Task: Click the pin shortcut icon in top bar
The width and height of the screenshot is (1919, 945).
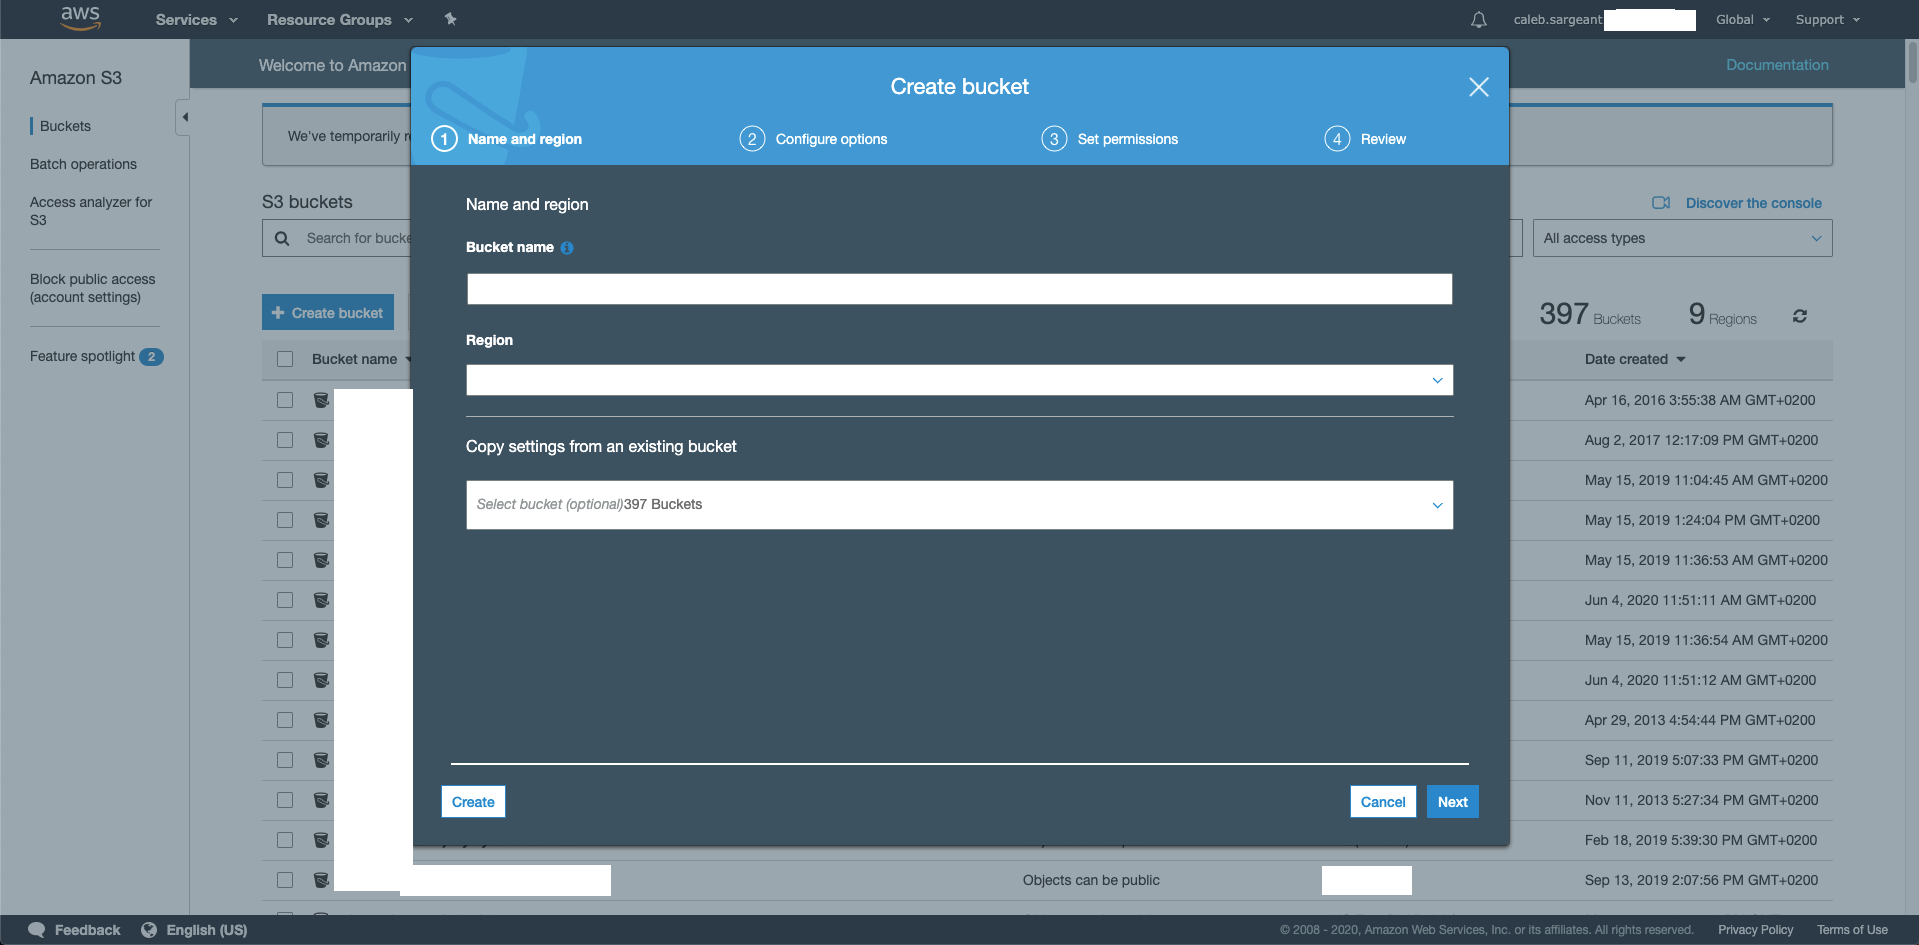Action: point(451,19)
